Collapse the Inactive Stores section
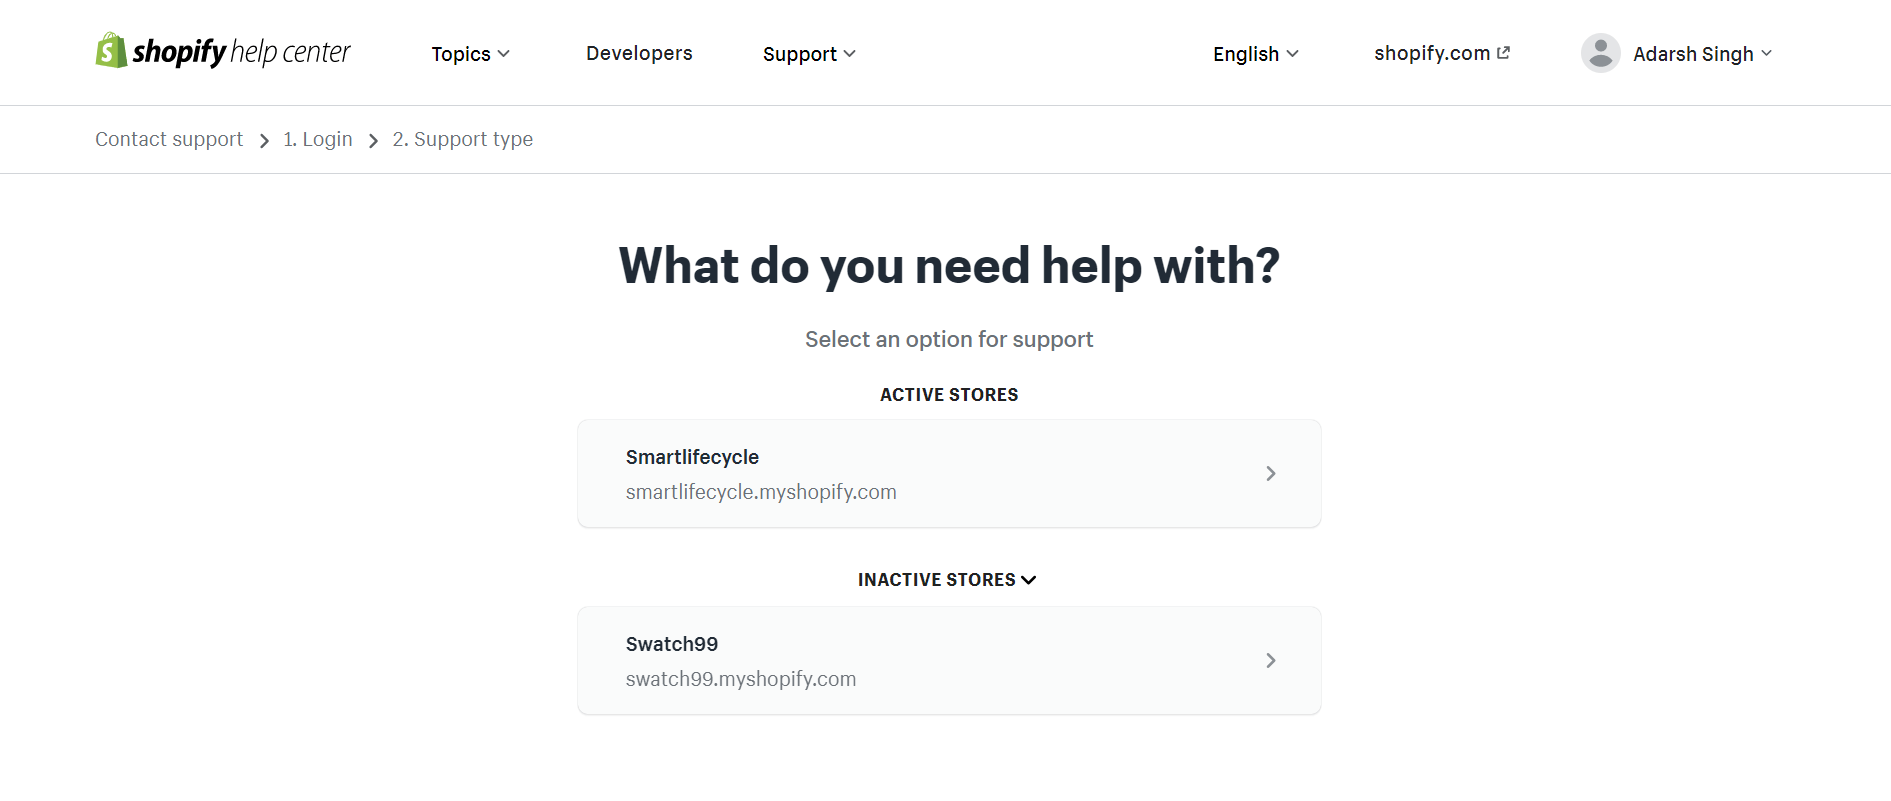1891x801 pixels. click(947, 580)
